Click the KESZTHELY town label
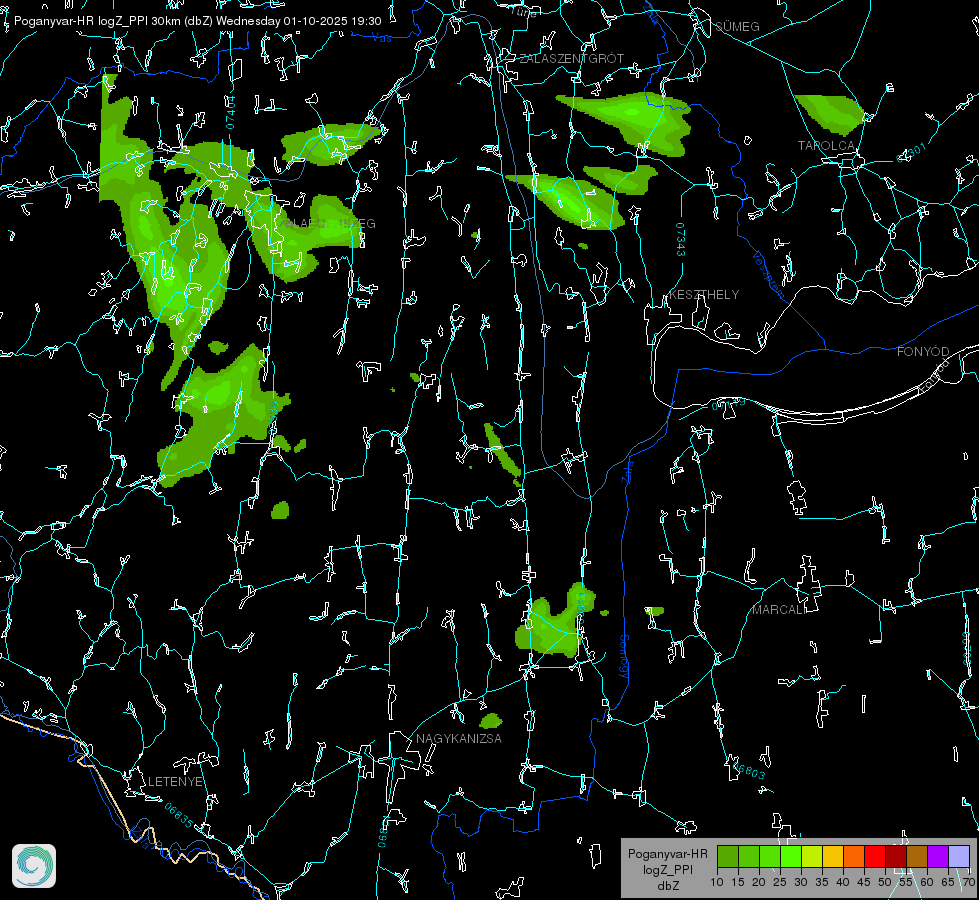Image resolution: width=979 pixels, height=900 pixels. tap(704, 294)
